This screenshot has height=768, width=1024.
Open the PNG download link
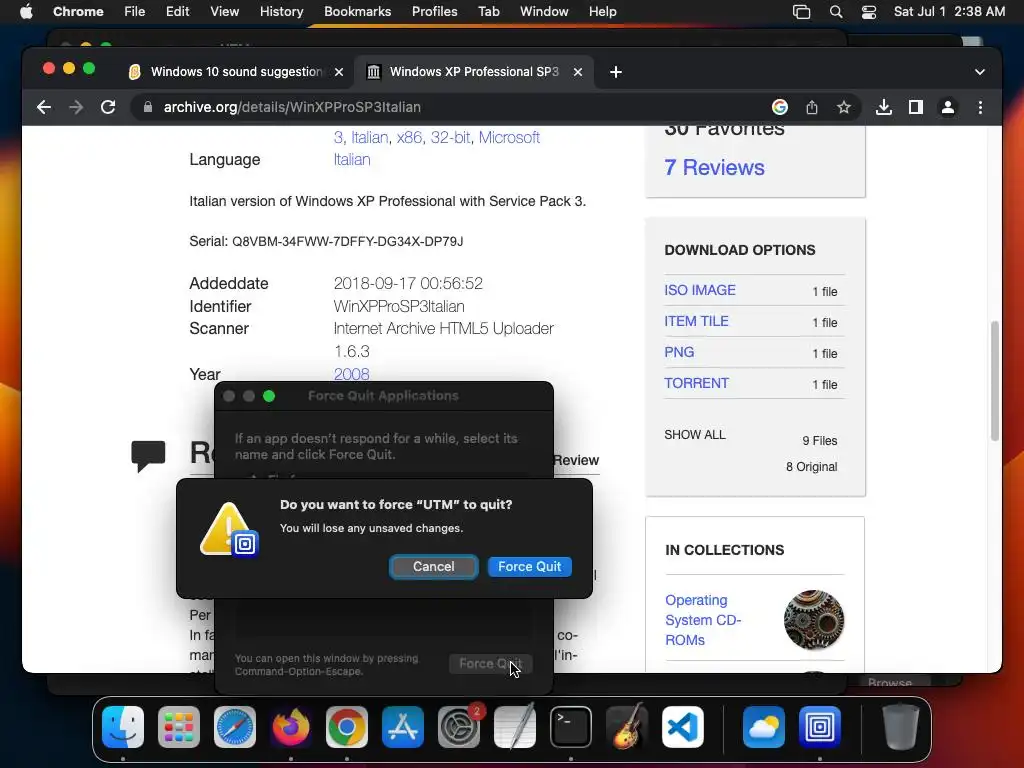pos(679,352)
